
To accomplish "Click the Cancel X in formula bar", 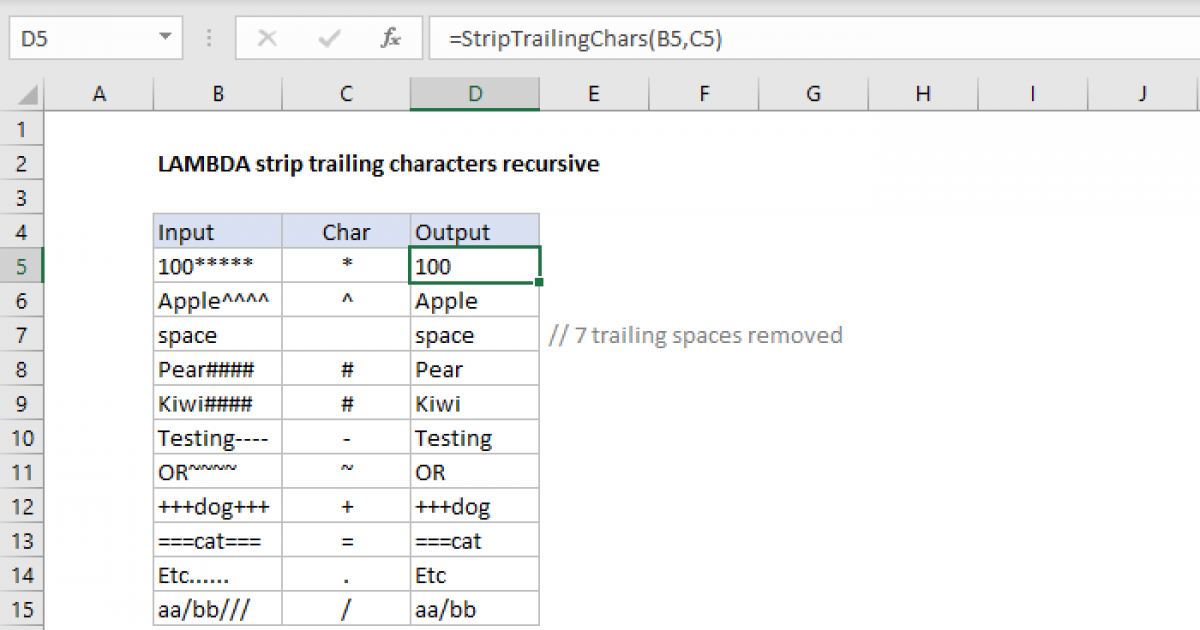I will click(x=267, y=38).
